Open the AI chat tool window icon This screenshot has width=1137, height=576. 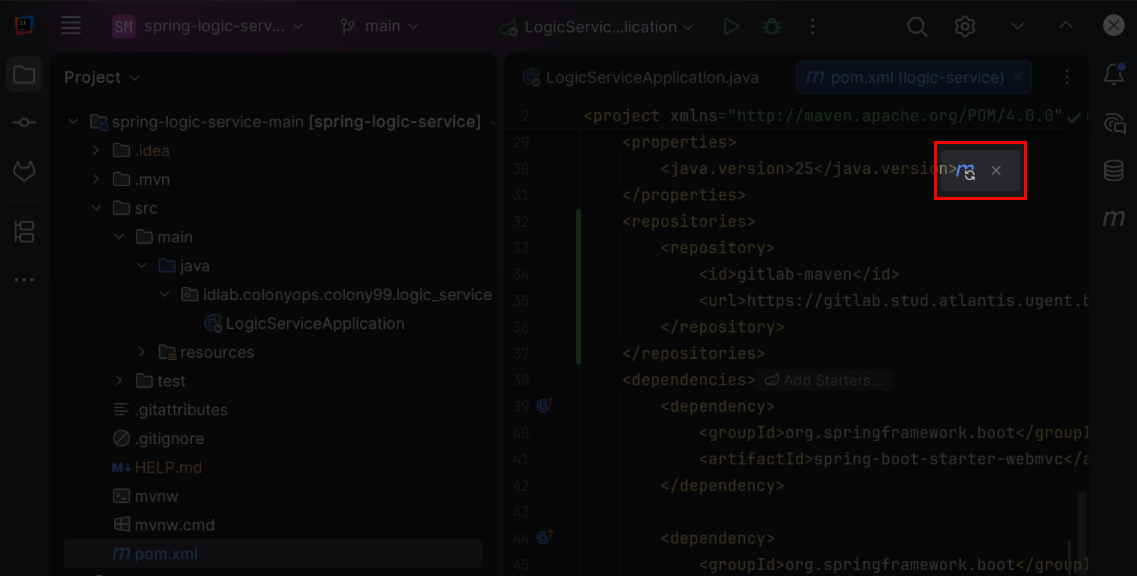[x=1114, y=123]
